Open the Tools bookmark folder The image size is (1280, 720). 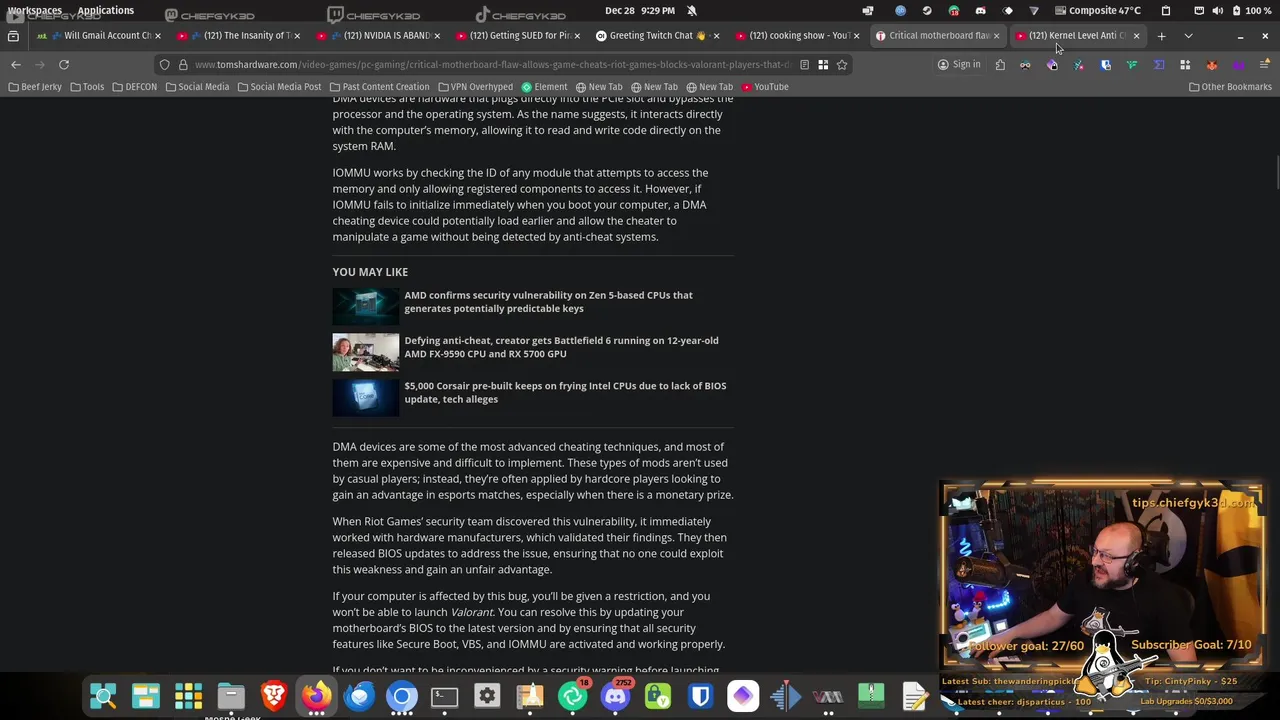coord(87,87)
